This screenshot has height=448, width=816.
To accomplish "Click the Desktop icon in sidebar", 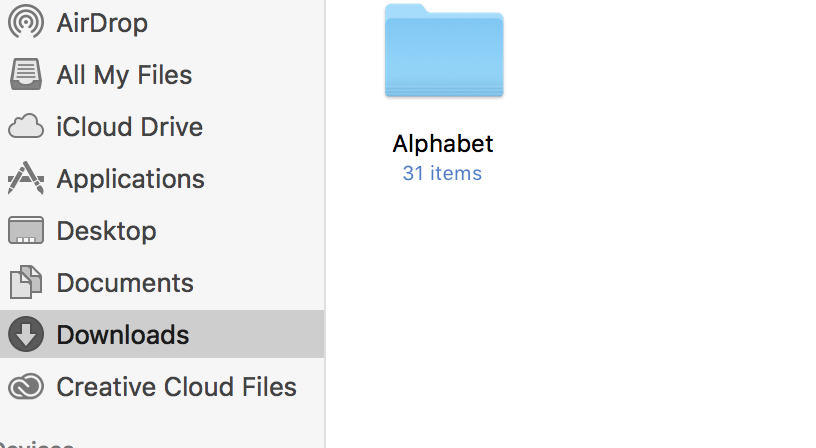I will (x=26, y=231).
